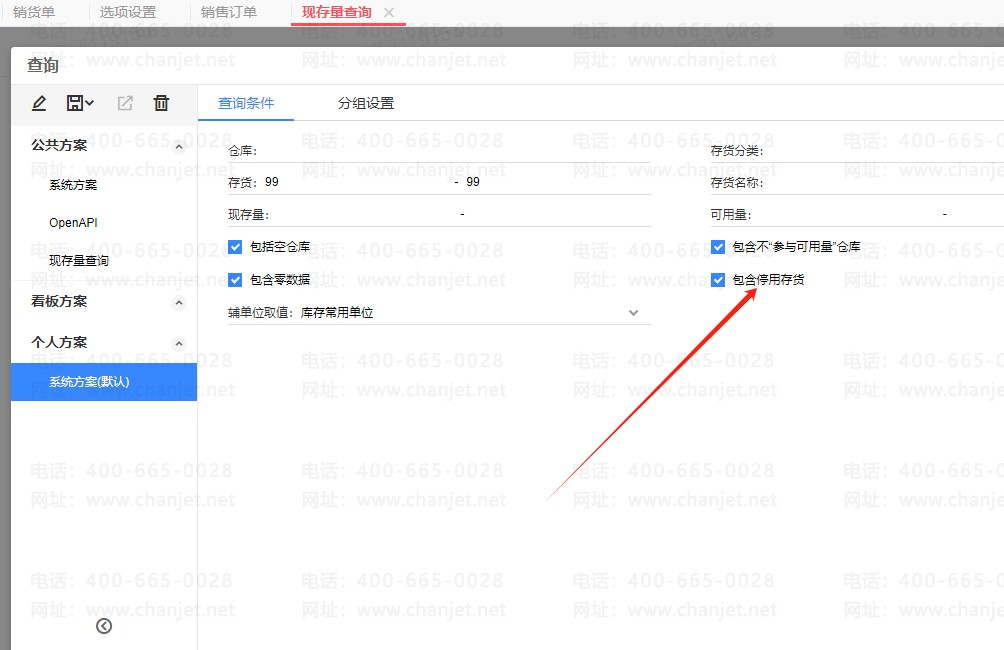The width and height of the screenshot is (1004, 650).
Task: Close the 现存量查询 tab
Action: (389, 12)
